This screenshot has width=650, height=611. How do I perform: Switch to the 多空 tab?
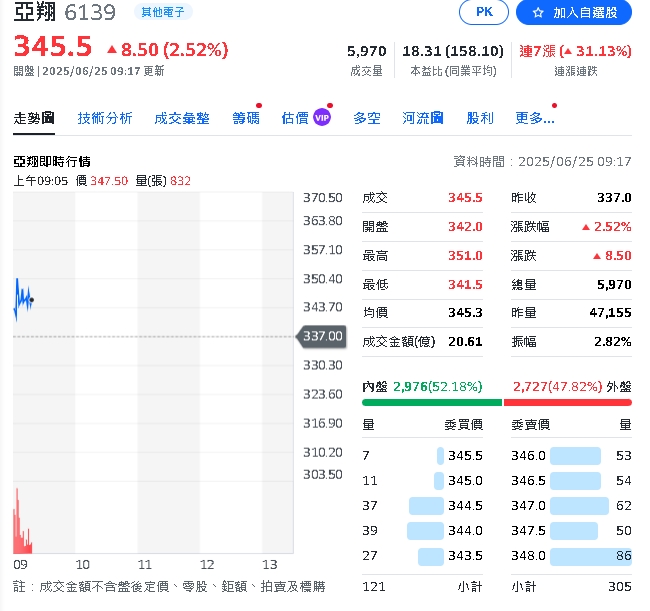coord(366,118)
